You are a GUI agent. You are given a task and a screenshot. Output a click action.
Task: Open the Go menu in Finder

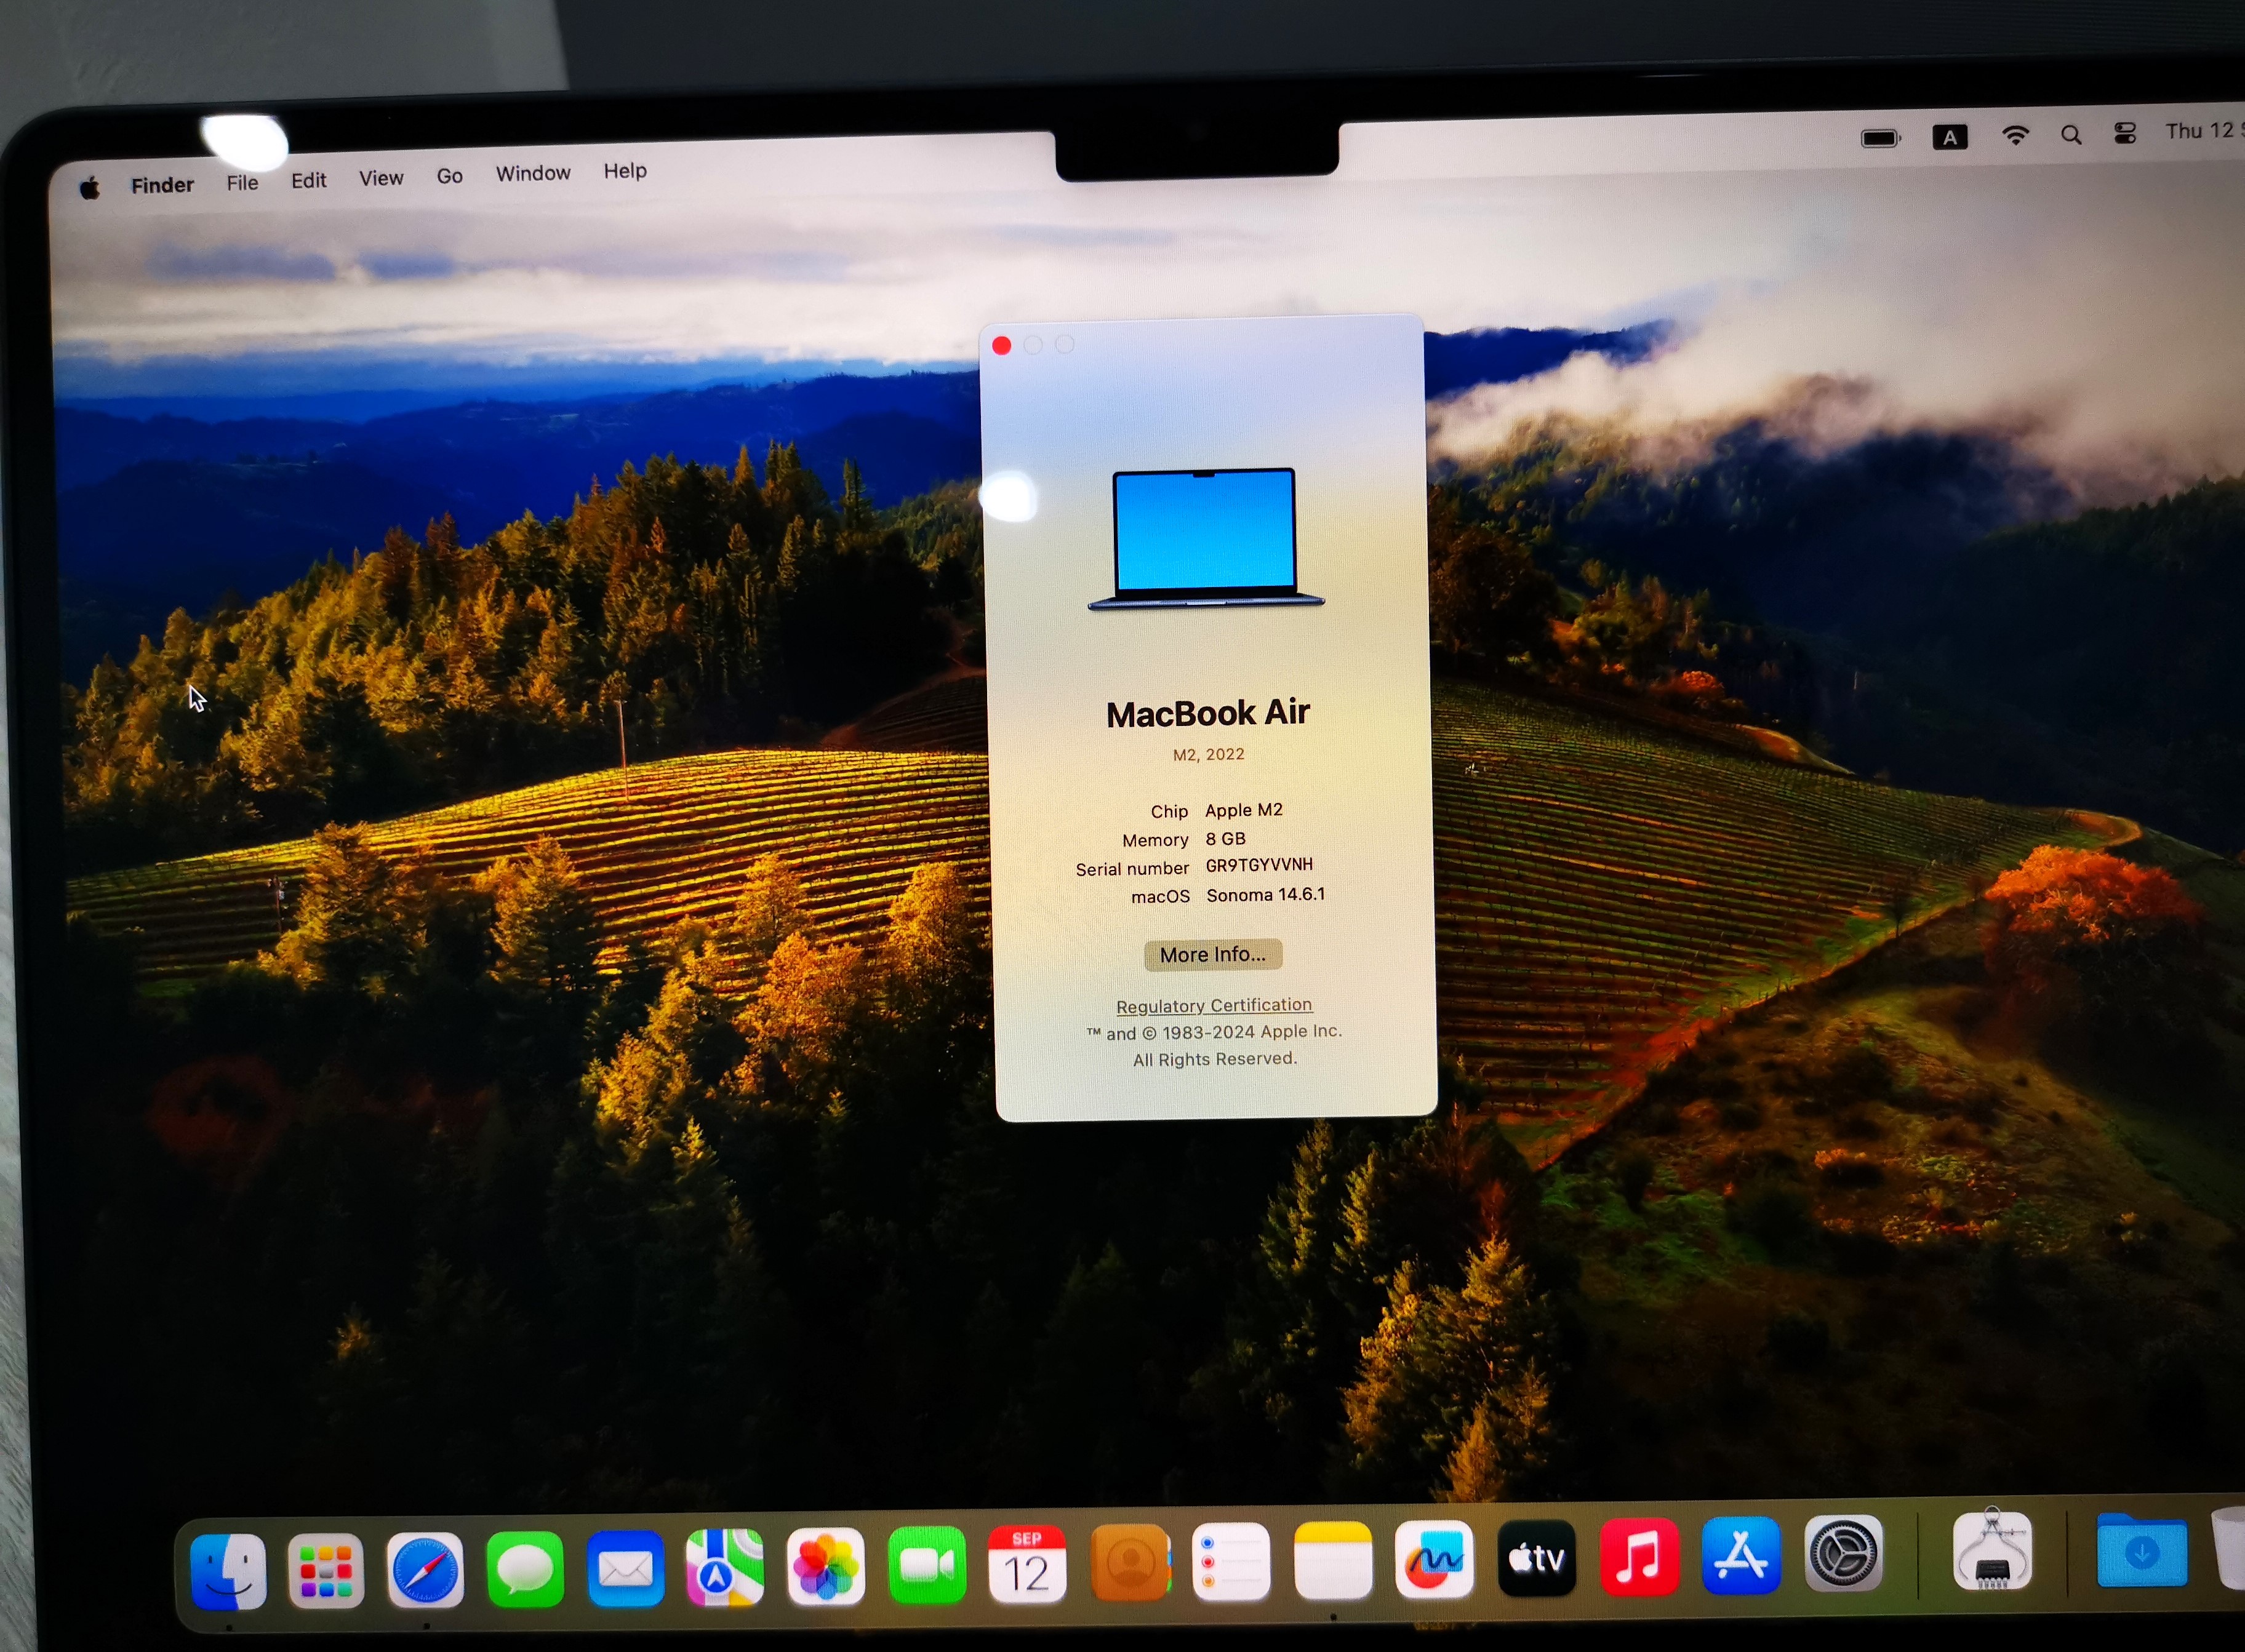click(449, 174)
